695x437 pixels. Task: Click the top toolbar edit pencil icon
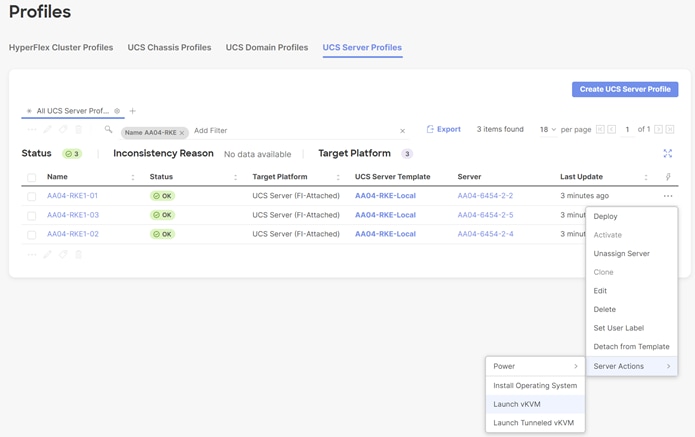pos(47,129)
